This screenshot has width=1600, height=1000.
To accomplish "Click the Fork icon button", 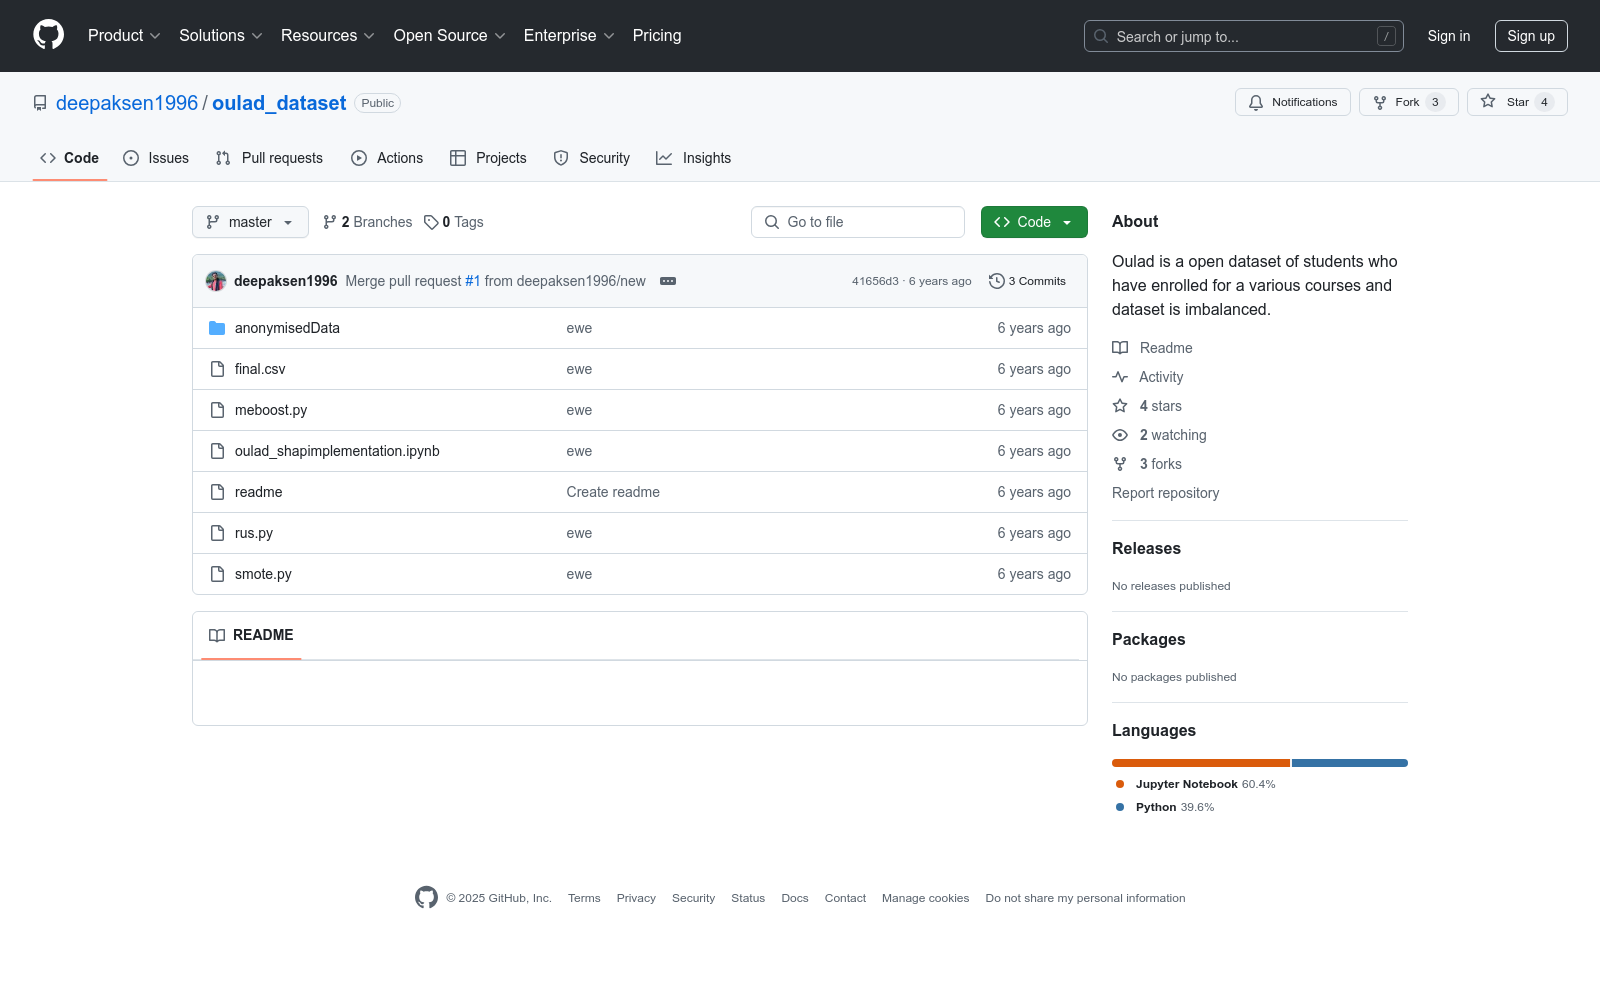I will coord(1380,102).
